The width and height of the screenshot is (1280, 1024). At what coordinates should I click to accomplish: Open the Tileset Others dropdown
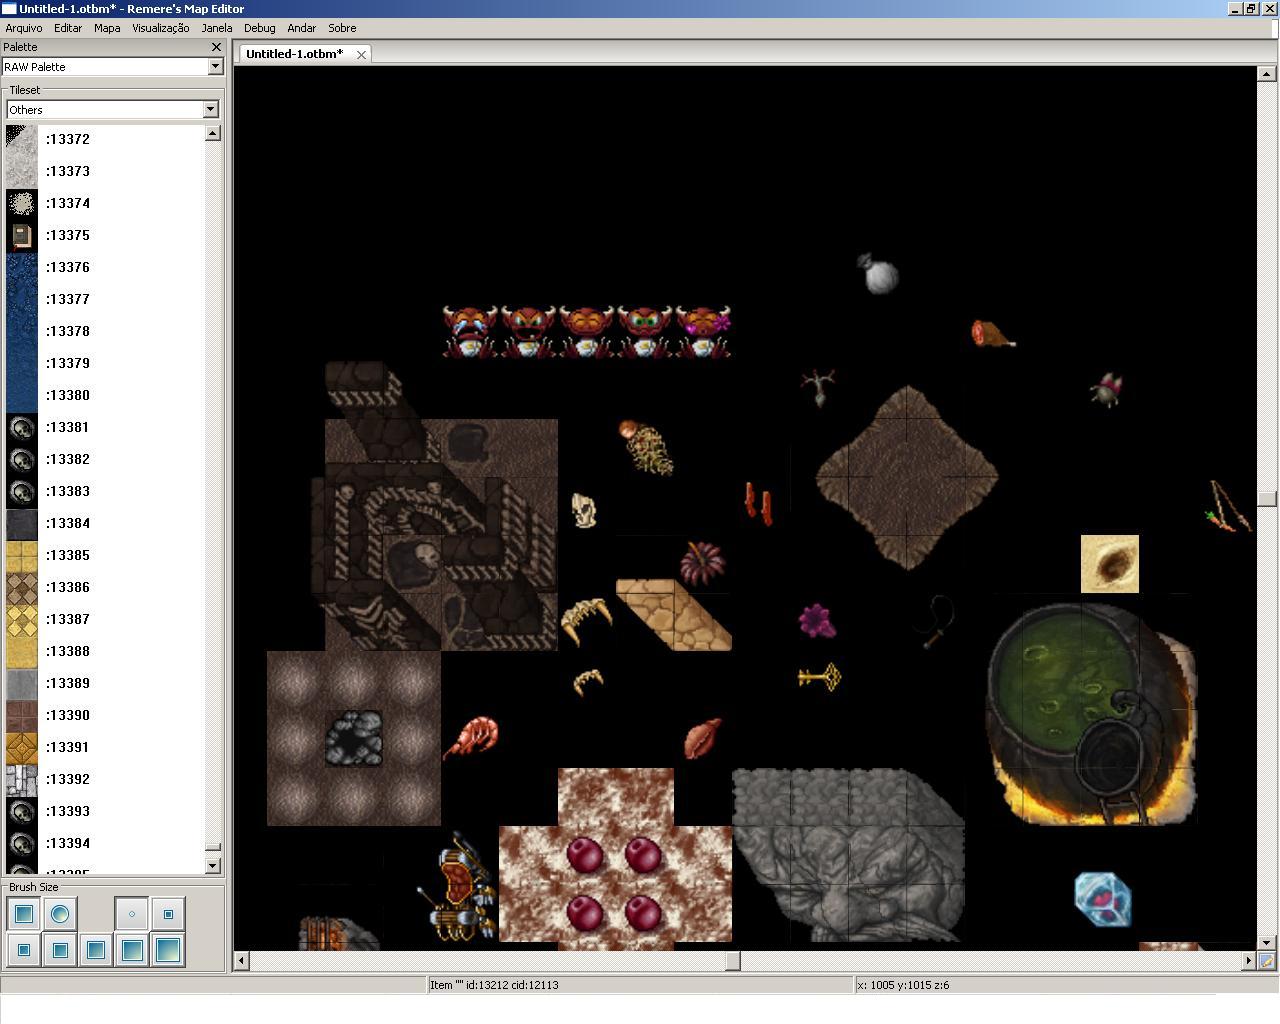pyautogui.click(x=210, y=109)
